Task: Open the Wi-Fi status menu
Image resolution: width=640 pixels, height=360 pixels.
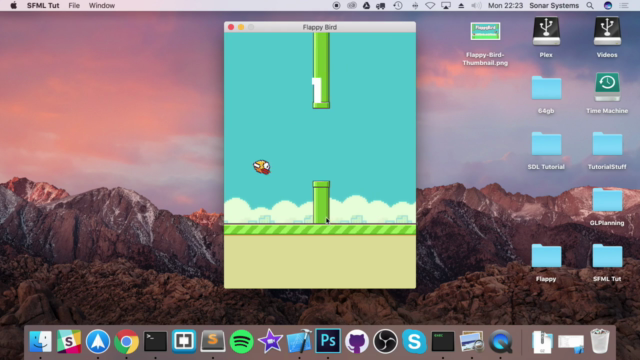Action: point(430,5)
